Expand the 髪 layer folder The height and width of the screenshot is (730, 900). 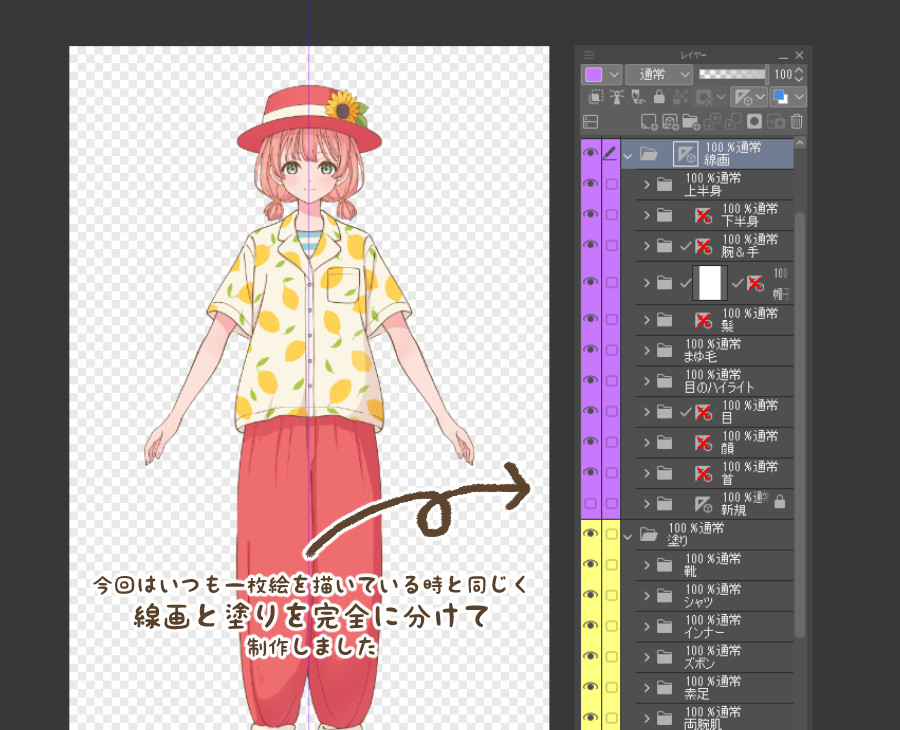647,320
